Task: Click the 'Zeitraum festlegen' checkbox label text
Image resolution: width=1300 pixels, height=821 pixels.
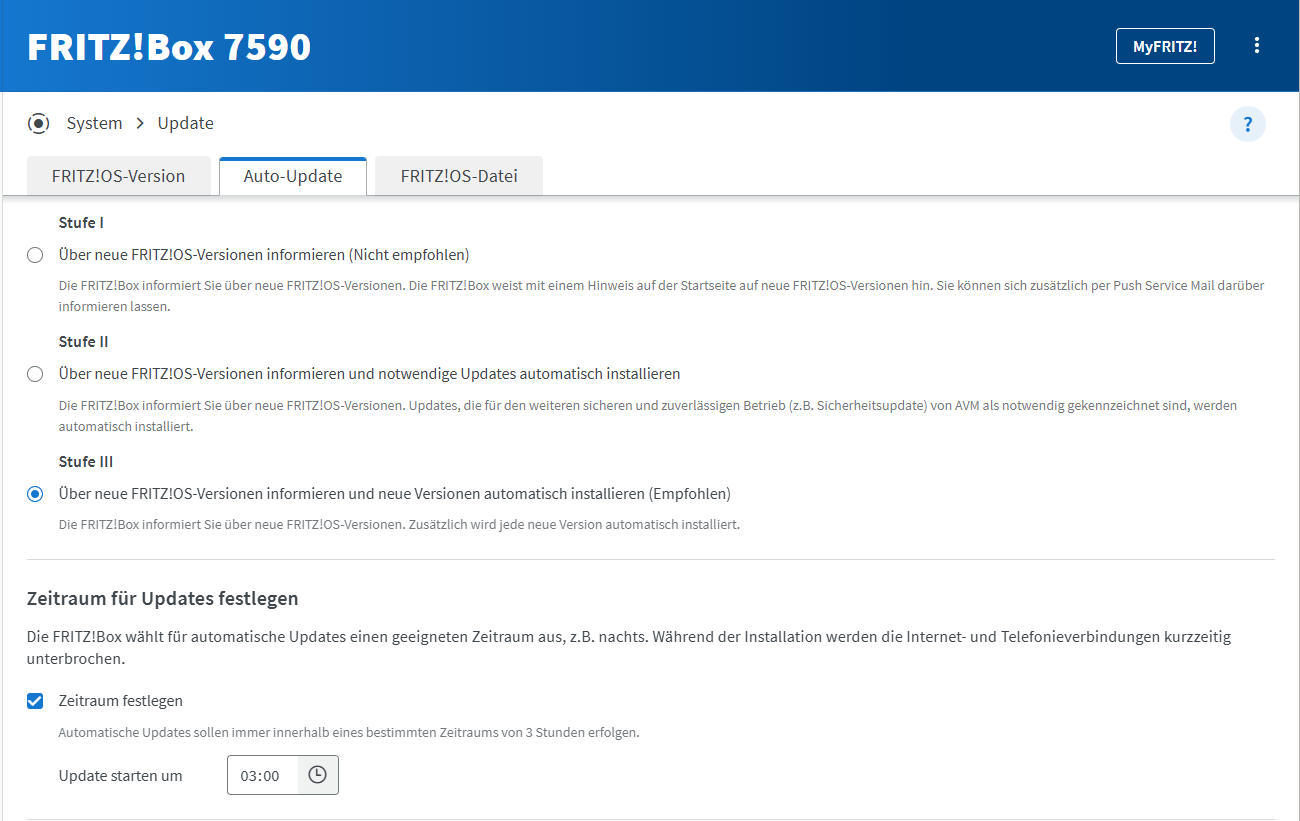Action: pyautogui.click(x=121, y=701)
